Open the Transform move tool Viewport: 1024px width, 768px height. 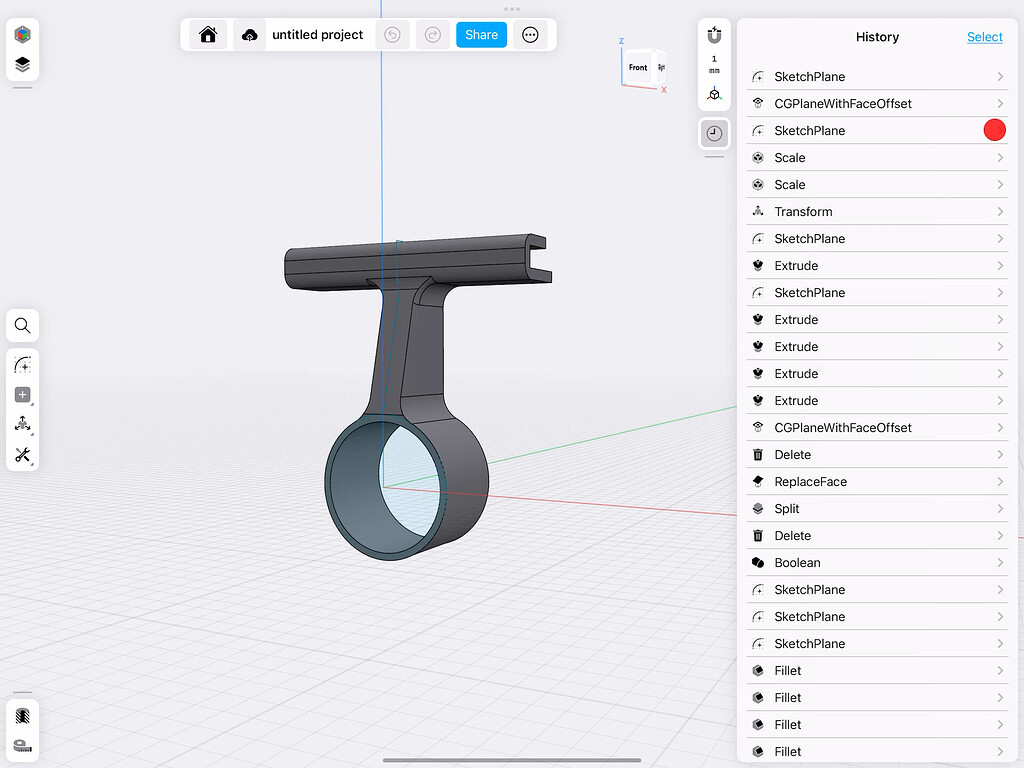pos(22,423)
